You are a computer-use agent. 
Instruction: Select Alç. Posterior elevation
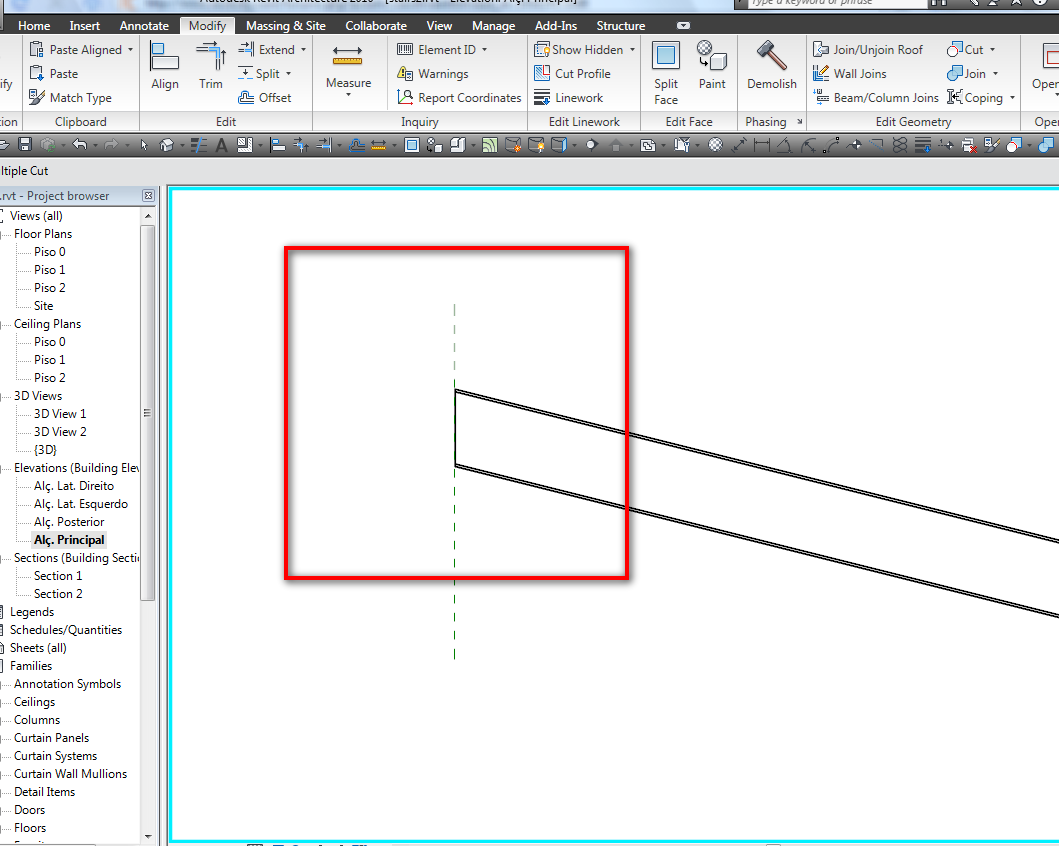point(69,522)
